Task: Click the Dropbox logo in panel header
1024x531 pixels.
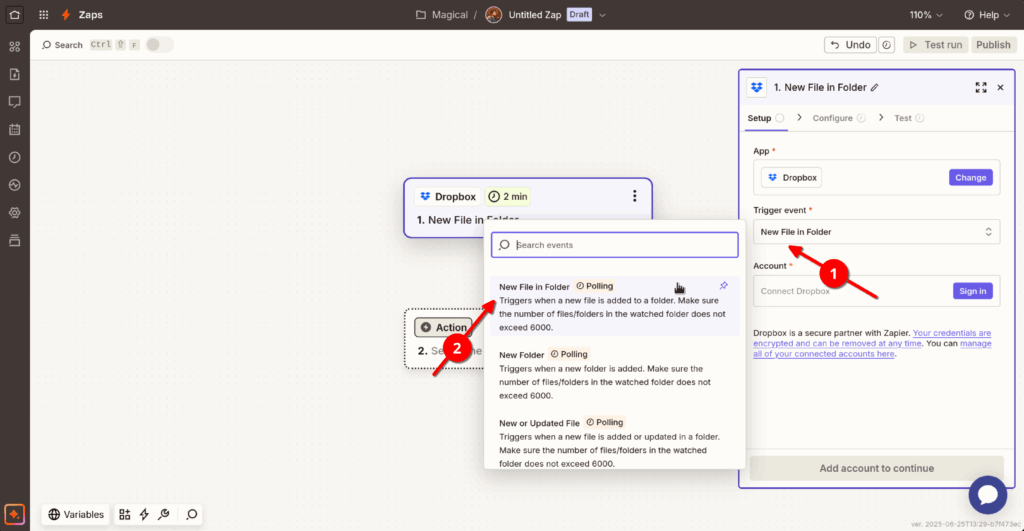Action: pos(757,88)
